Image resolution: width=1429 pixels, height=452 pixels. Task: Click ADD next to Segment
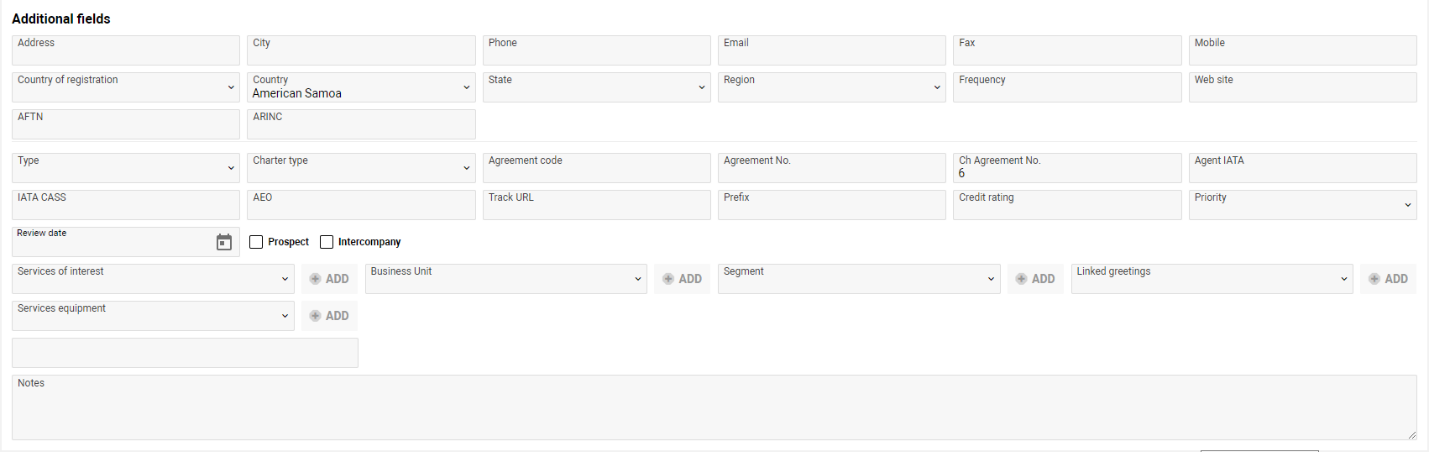tap(1036, 279)
